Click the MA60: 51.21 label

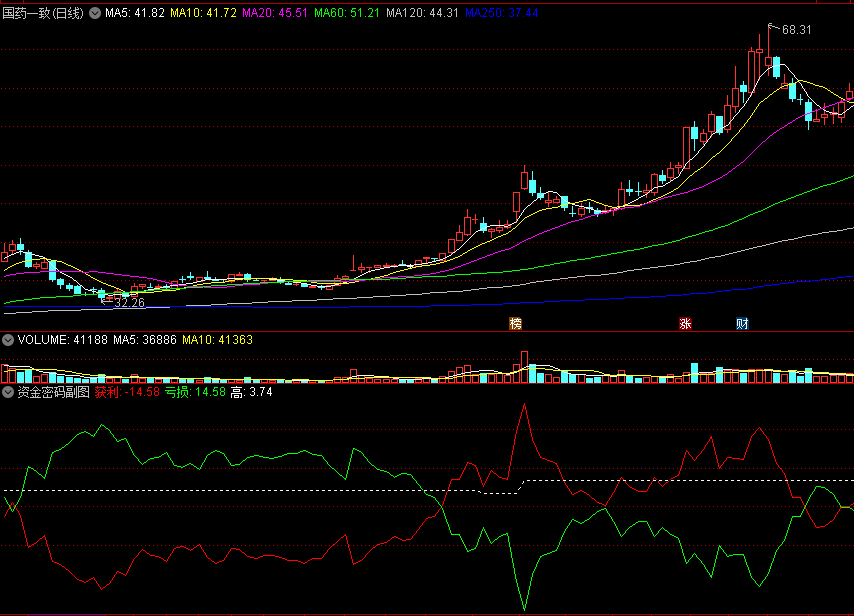[x=347, y=13]
